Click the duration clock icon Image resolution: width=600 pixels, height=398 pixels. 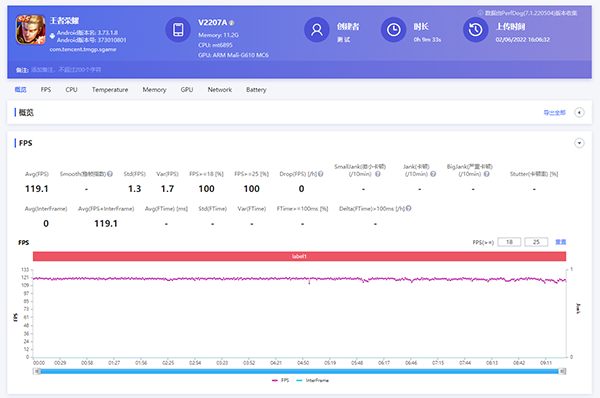click(393, 29)
